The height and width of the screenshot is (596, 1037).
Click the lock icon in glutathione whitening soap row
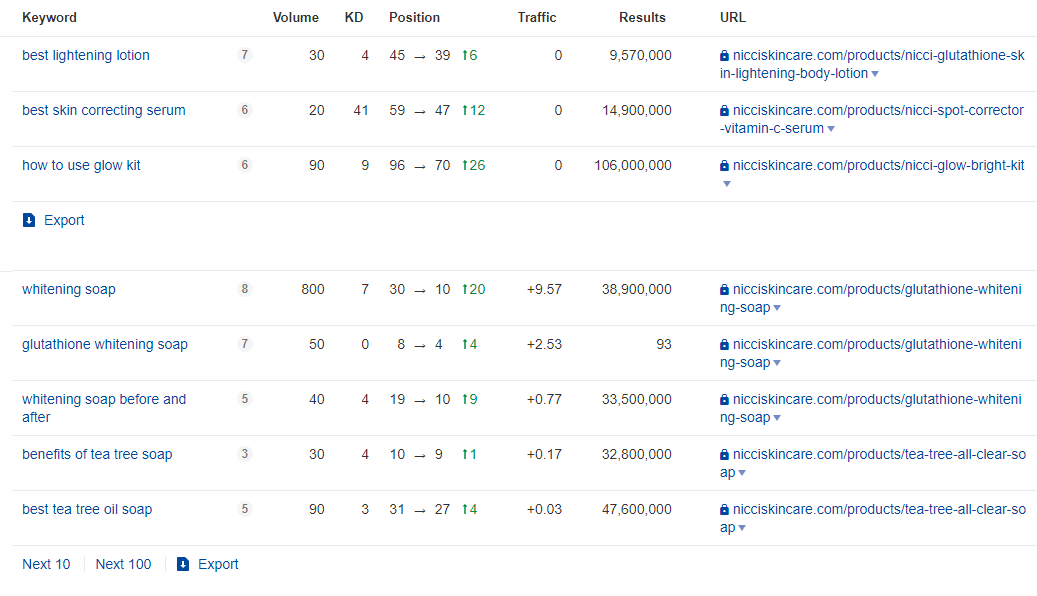point(724,345)
